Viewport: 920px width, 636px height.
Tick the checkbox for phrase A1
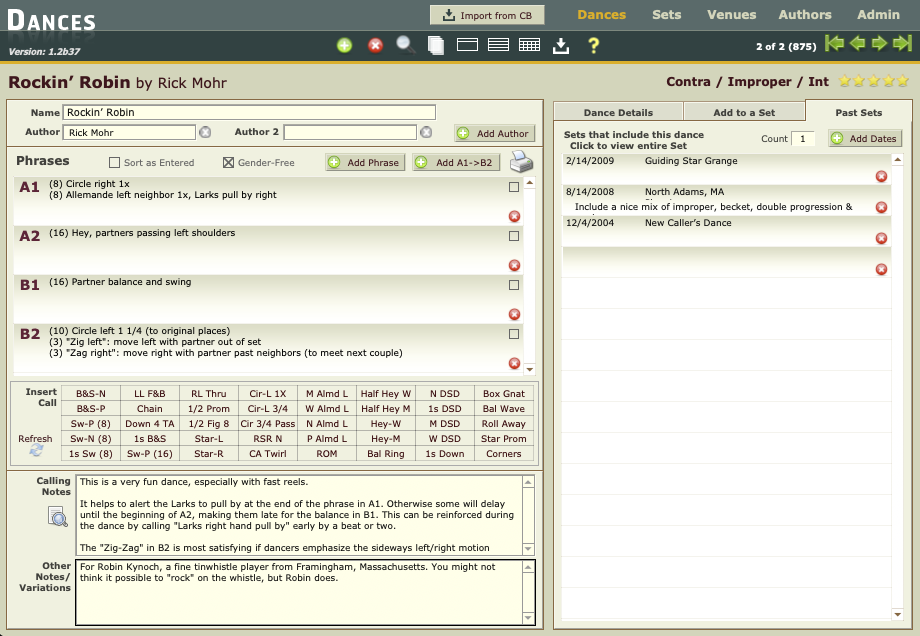(x=514, y=187)
